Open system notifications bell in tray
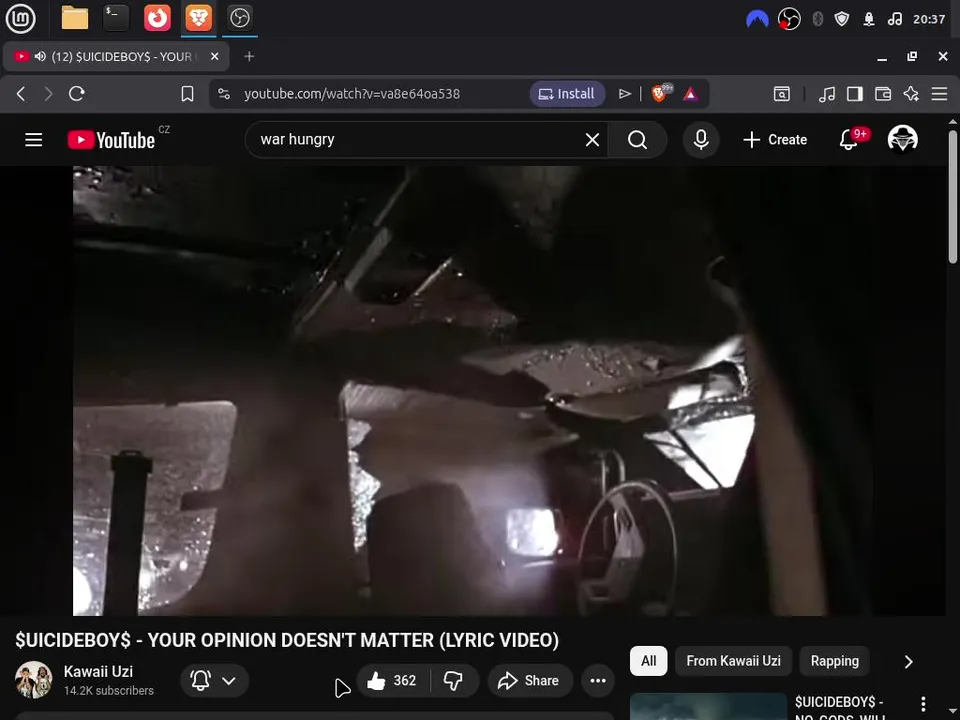This screenshot has width=960, height=720. (x=869, y=20)
